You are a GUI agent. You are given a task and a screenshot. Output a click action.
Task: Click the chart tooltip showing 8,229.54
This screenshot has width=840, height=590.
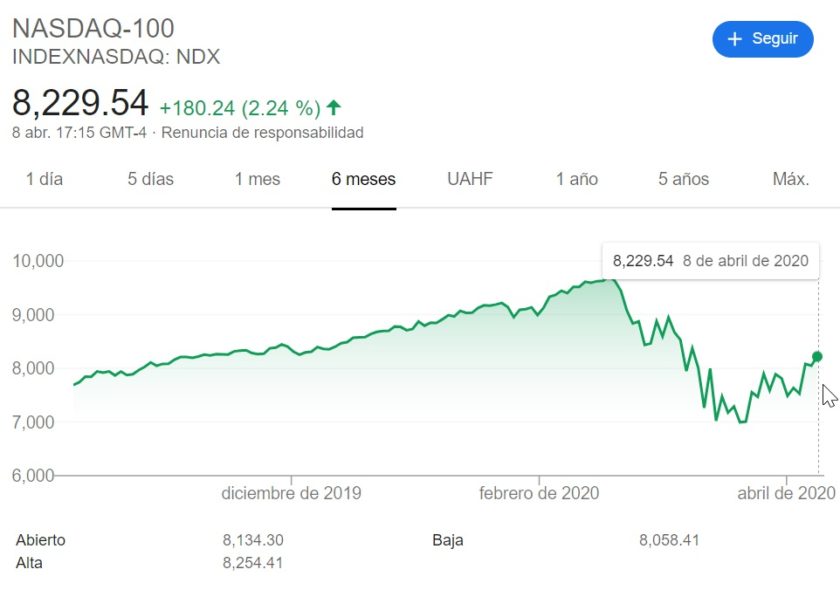710,261
